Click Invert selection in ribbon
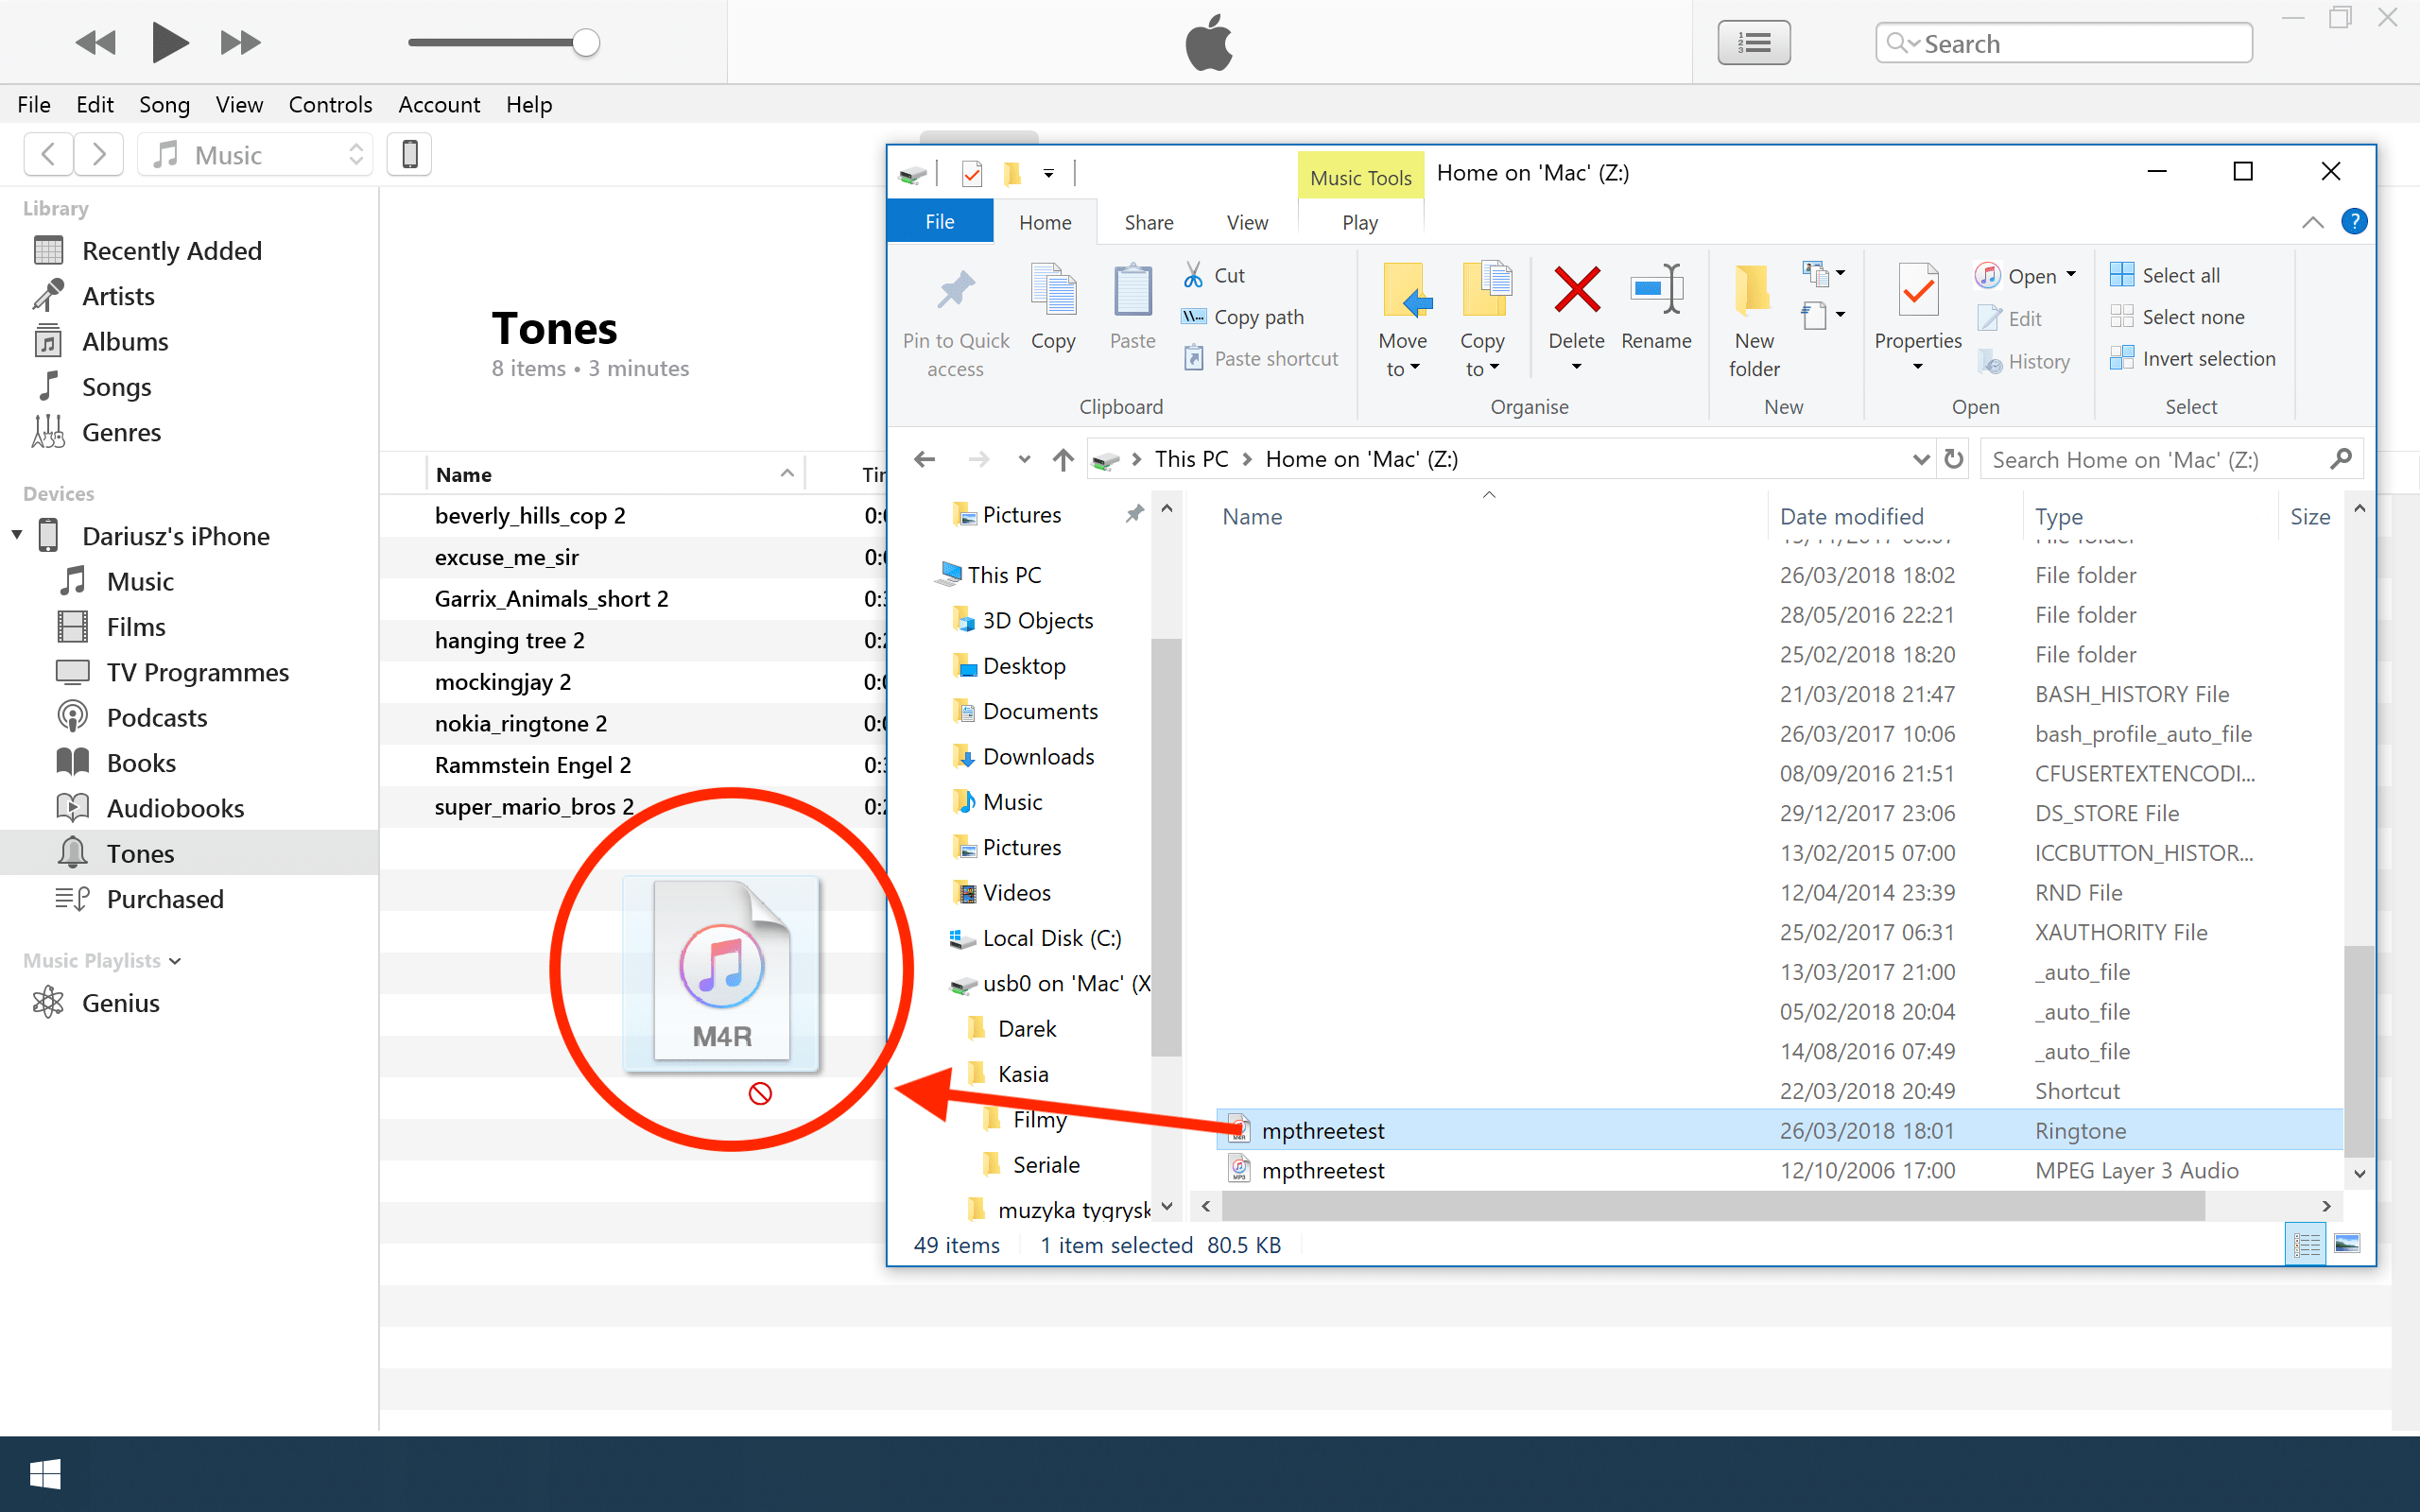2420x1512 pixels. [x=2193, y=359]
